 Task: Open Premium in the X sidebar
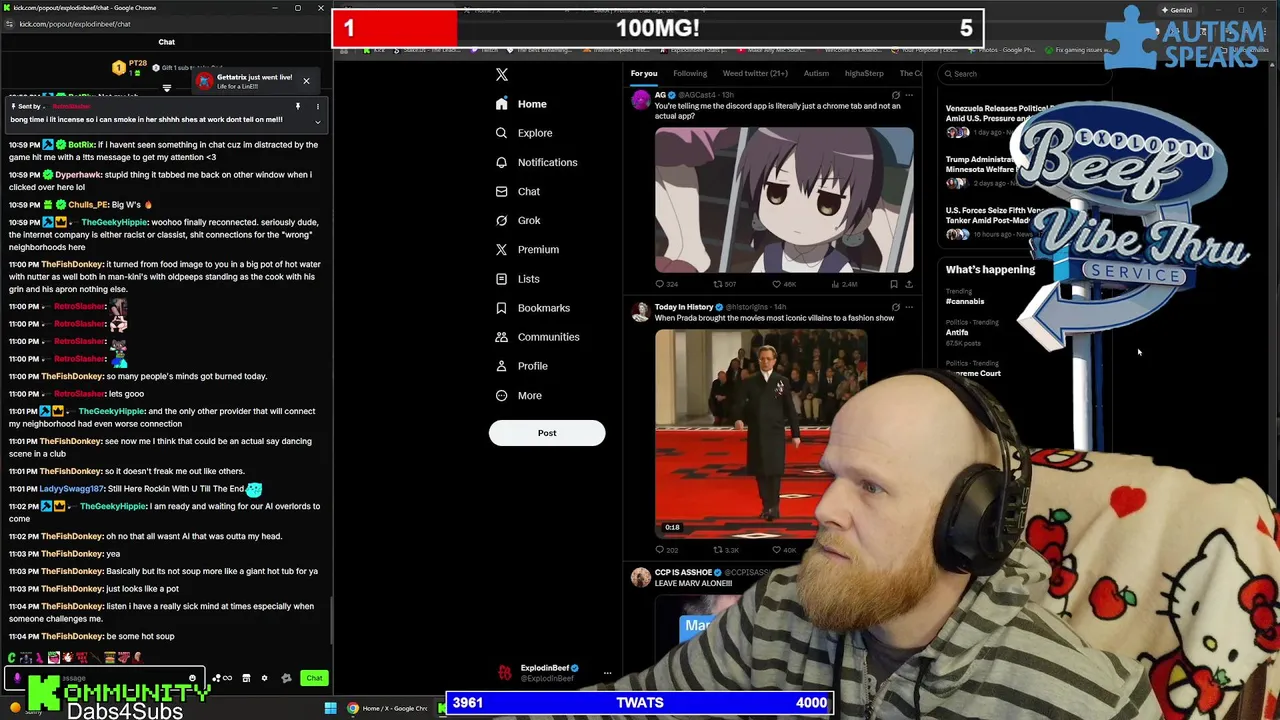click(527, 249)
